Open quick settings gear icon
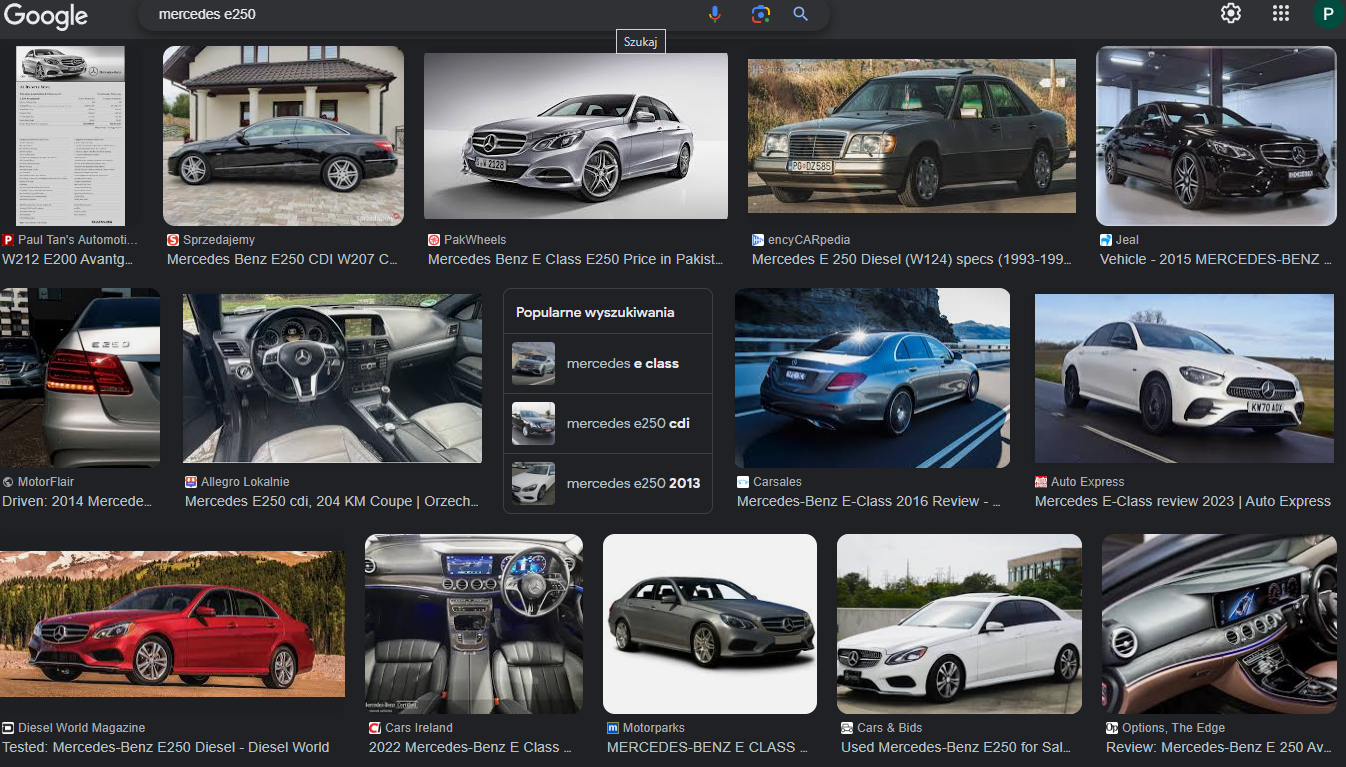The image size is (1346, 767). pos(1231,13)
